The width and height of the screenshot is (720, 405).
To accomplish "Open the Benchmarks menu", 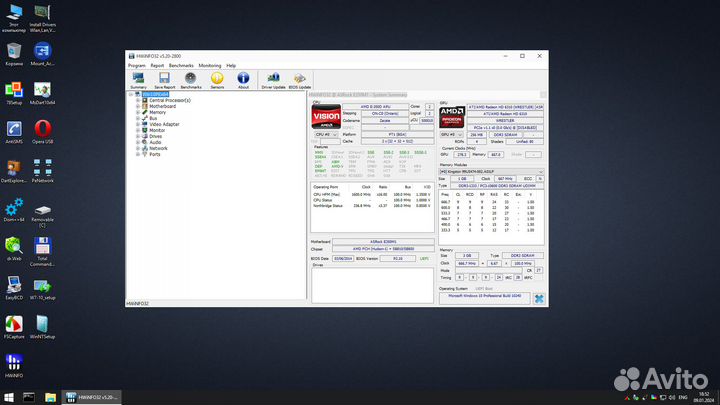I will coord(181,66).
